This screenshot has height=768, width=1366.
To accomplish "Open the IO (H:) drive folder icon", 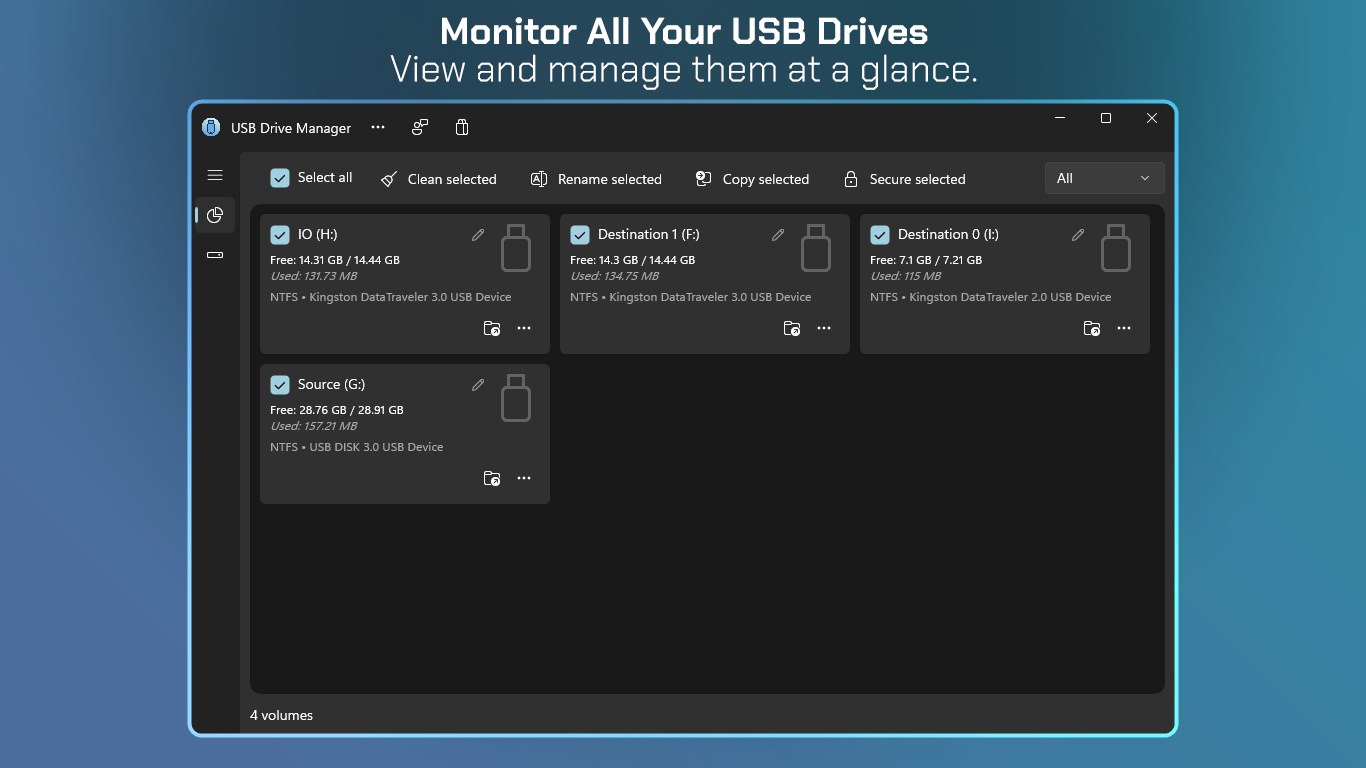I will pos(492,328).
